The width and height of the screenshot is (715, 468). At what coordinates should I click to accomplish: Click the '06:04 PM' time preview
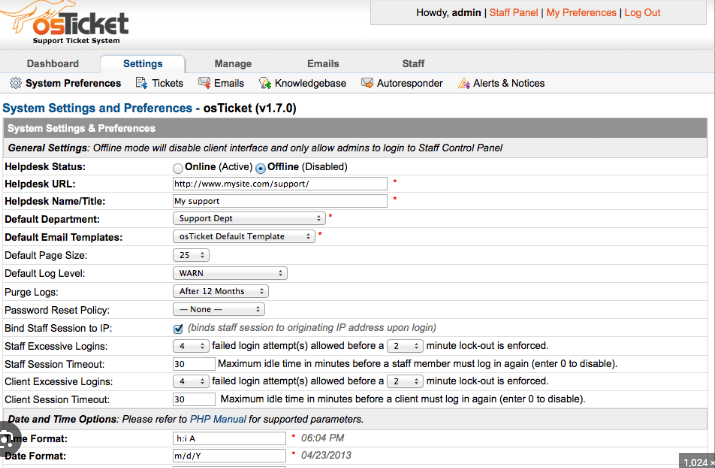pyautogui.click(x=322, y=438)
